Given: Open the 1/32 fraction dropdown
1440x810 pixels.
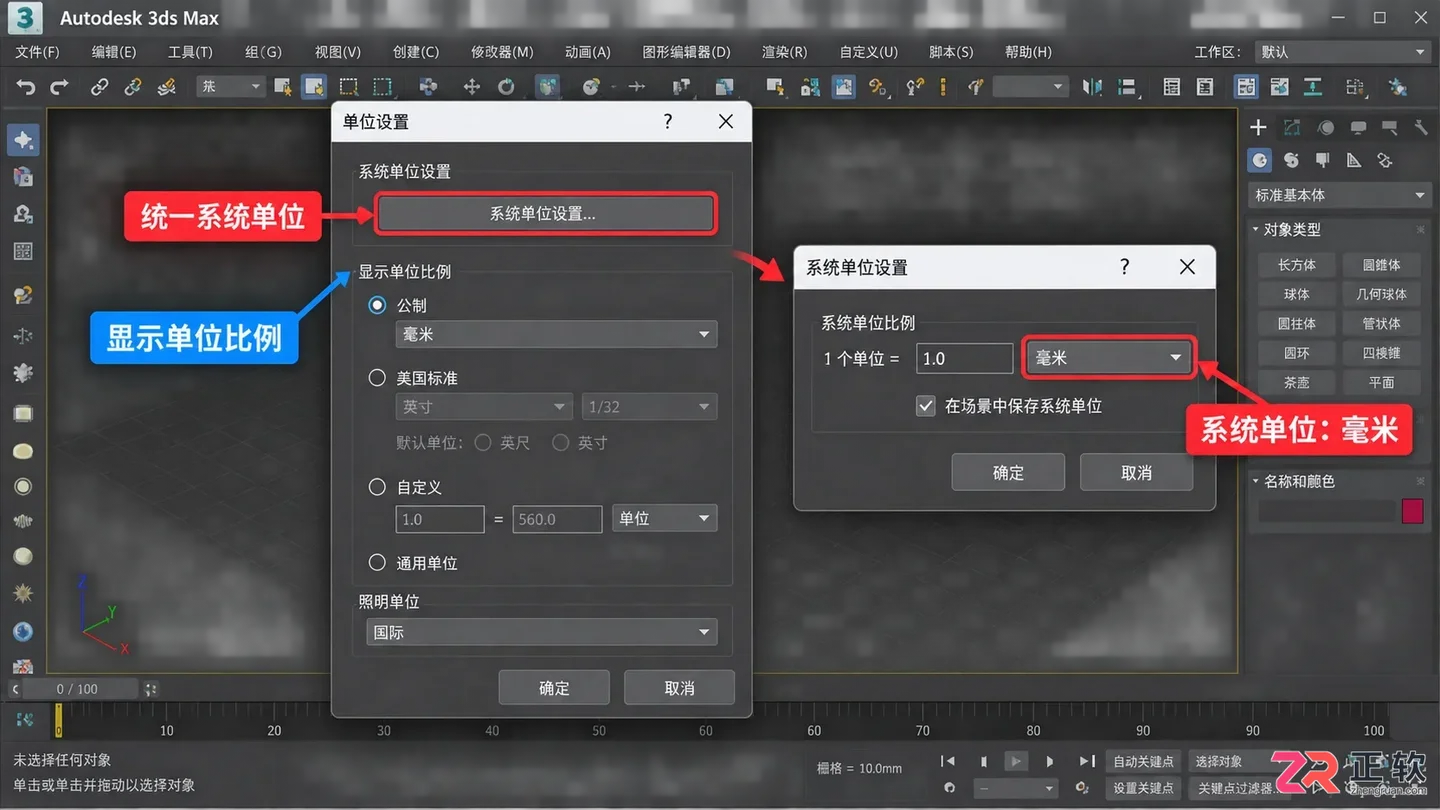Looking at the screenshot, I should tap(649, 407).
